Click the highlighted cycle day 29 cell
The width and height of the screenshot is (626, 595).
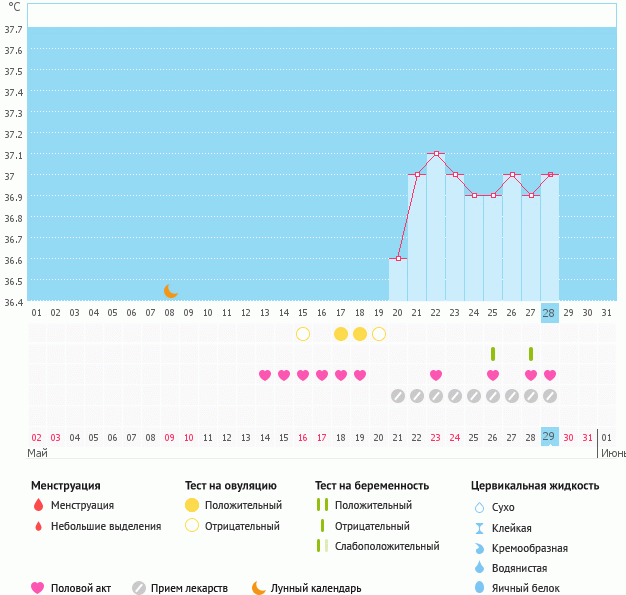pos(549,437)
